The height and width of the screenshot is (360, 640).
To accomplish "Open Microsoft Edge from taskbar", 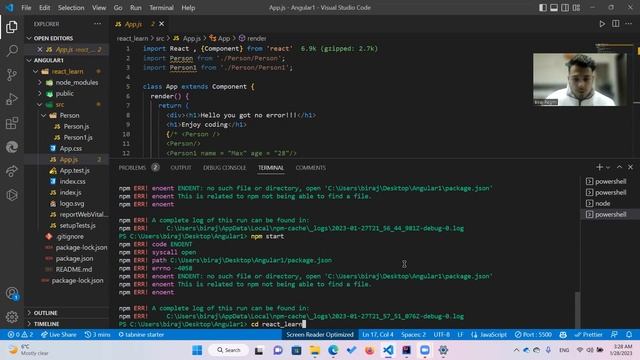I will (333, 350).
